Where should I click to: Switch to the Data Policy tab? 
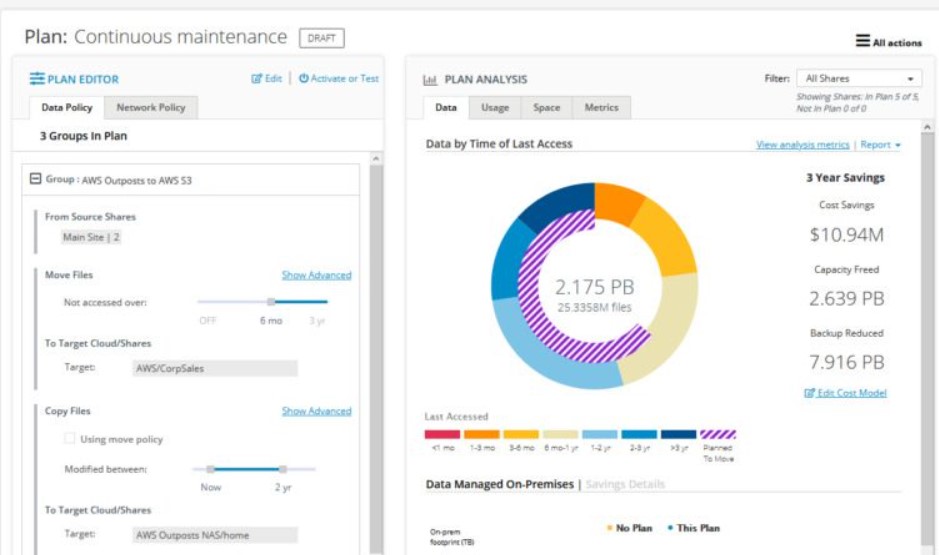(x=66, y=108)
